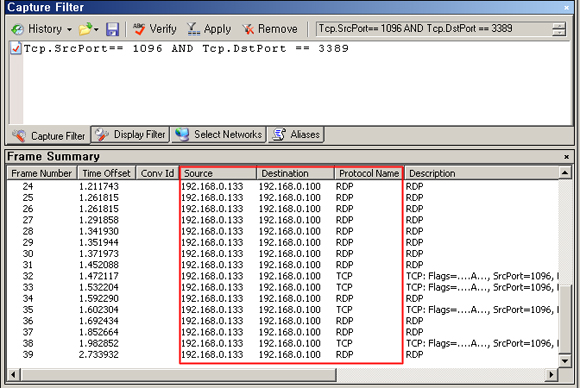Close the Frame Summary pane

[x=566, y=157]
